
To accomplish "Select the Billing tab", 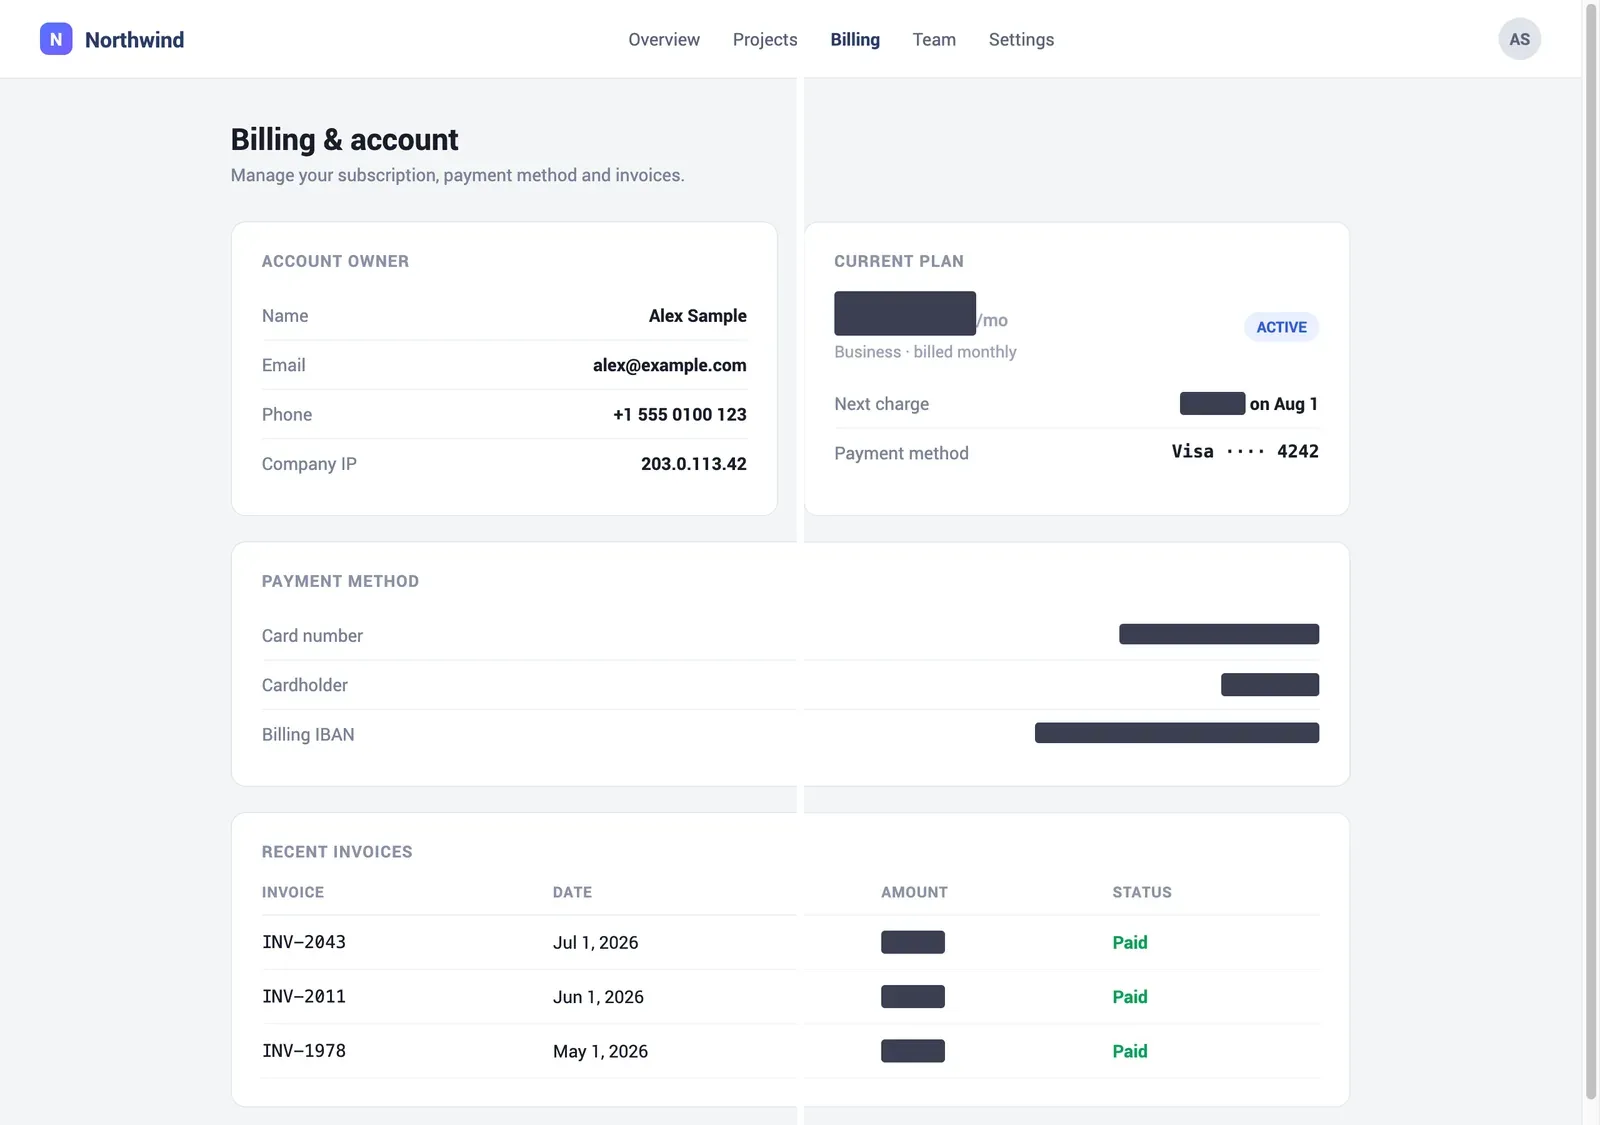I will [855, 39].
